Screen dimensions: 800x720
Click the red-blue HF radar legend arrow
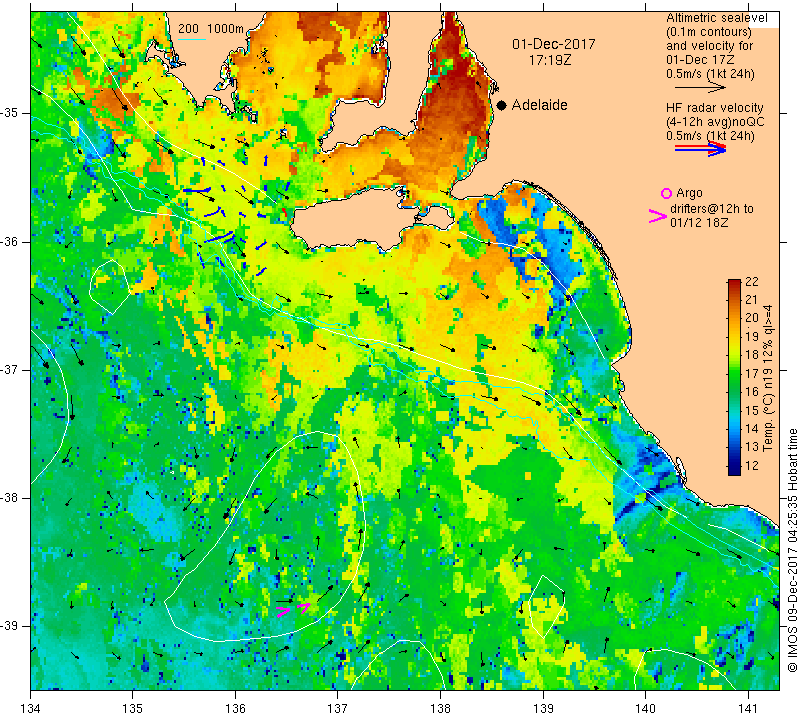[x=700, y=149]
